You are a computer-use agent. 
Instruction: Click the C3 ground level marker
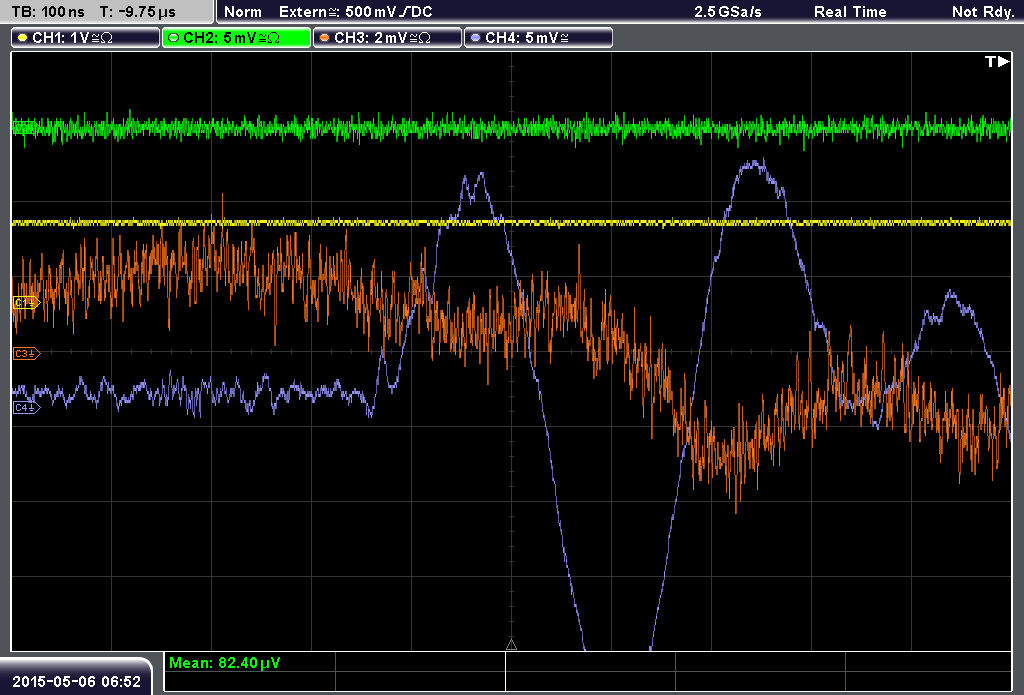coord(26,353)
